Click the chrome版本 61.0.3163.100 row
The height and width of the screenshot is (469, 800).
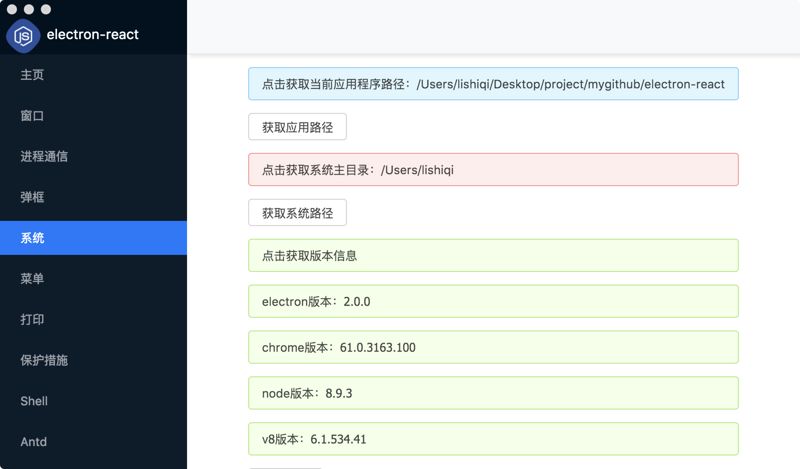point(493,347)
